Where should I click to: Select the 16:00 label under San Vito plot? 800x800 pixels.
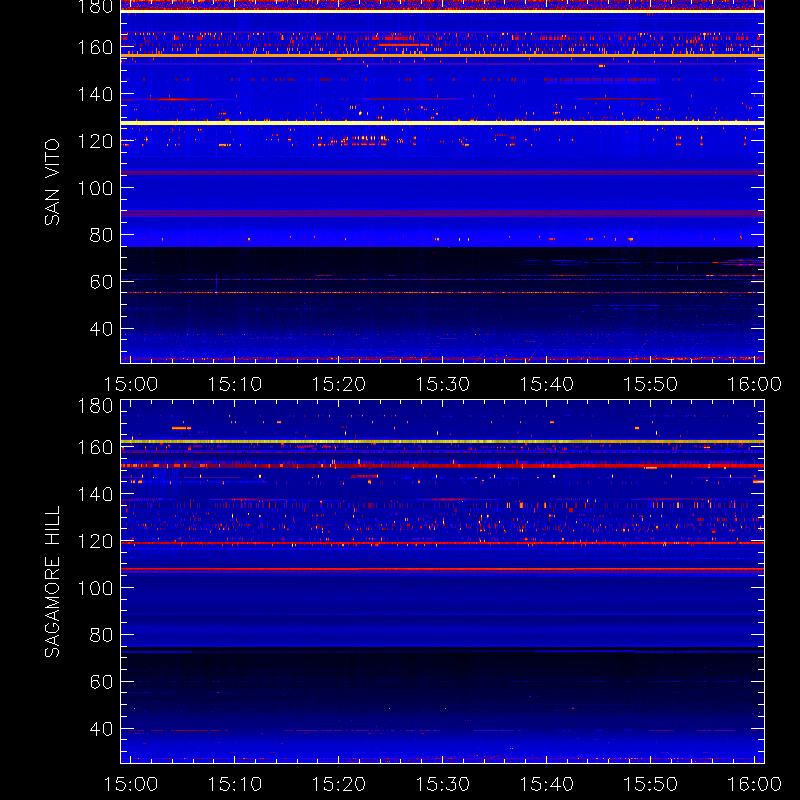click(754, 384)
